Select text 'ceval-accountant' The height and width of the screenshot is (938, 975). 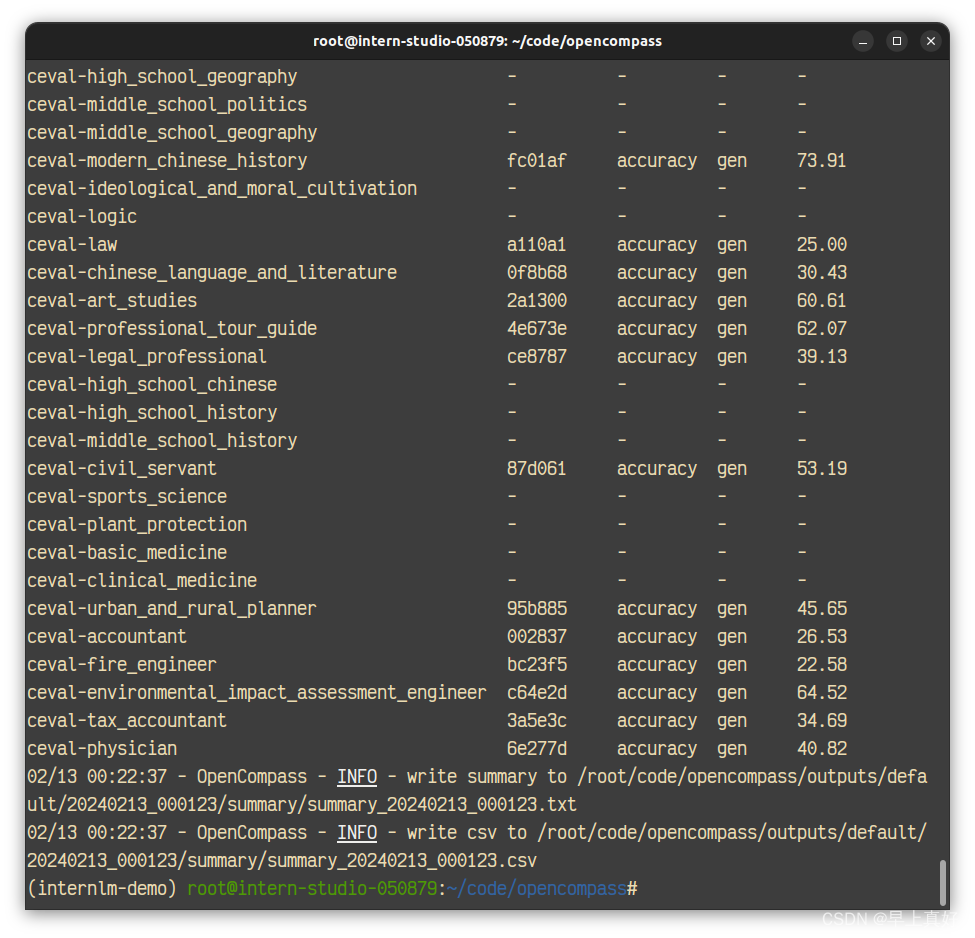click(x=107, y=636)
